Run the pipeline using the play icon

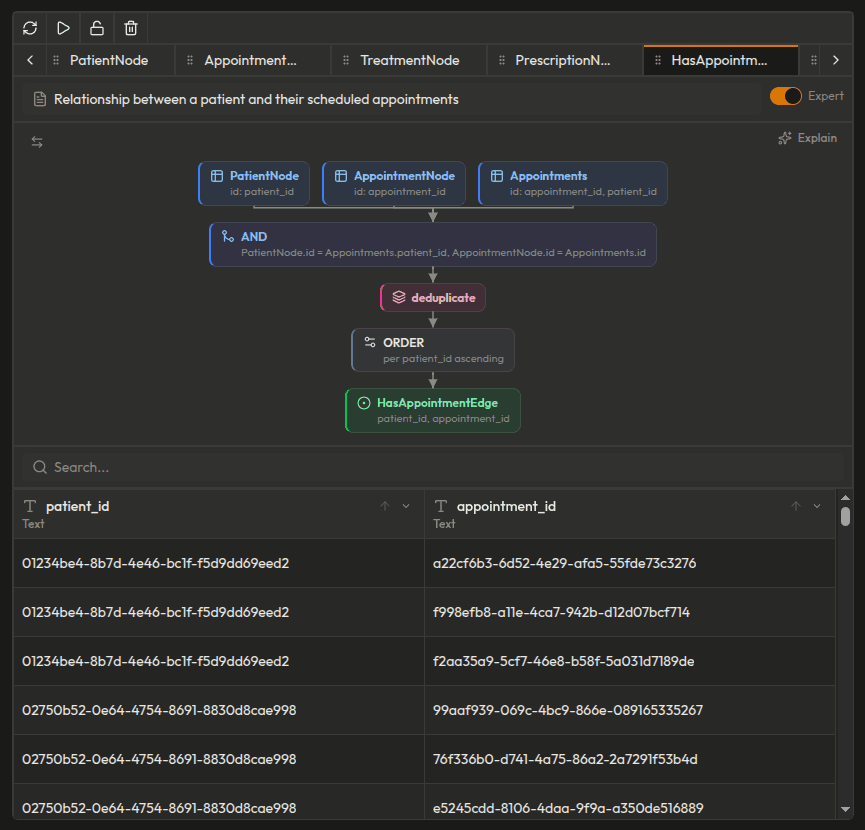[63, 27]
